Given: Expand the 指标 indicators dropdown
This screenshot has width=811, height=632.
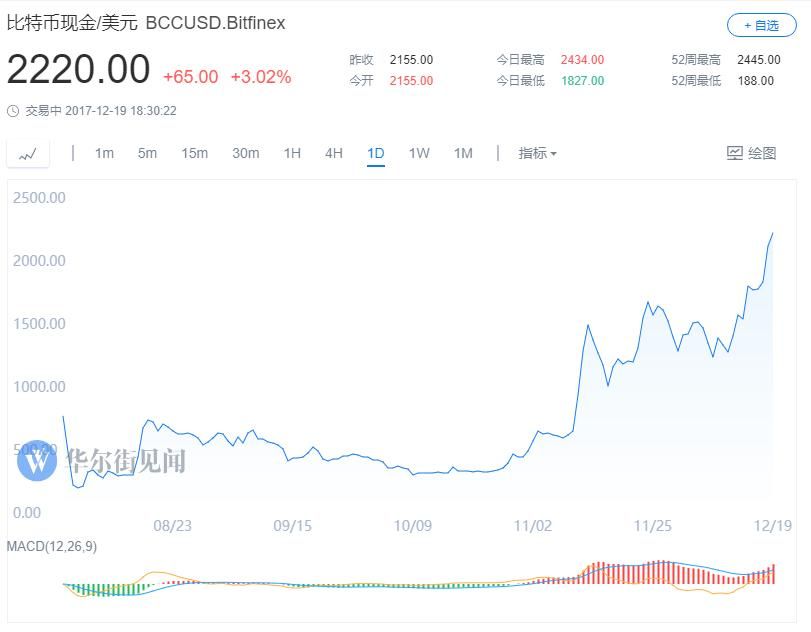Looking at the screenshot, I should pos(537,153).
